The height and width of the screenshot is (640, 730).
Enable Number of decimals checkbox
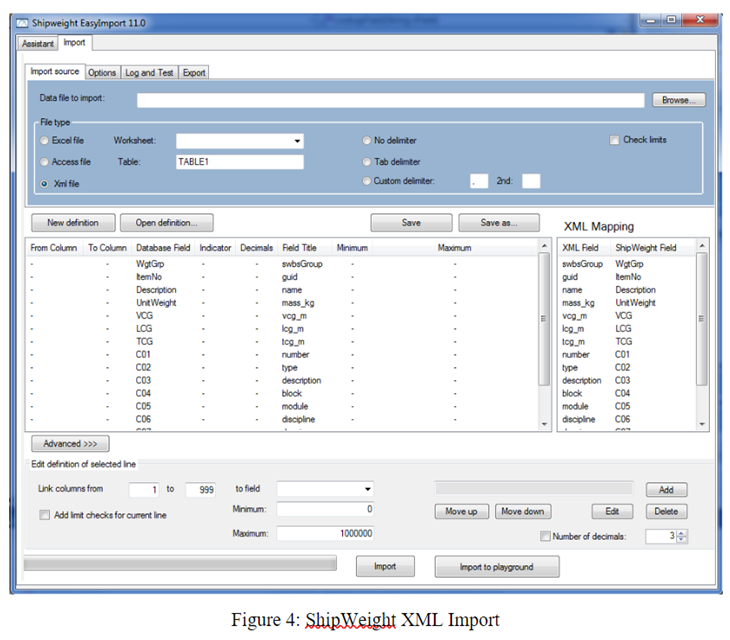tap(545, 537)
